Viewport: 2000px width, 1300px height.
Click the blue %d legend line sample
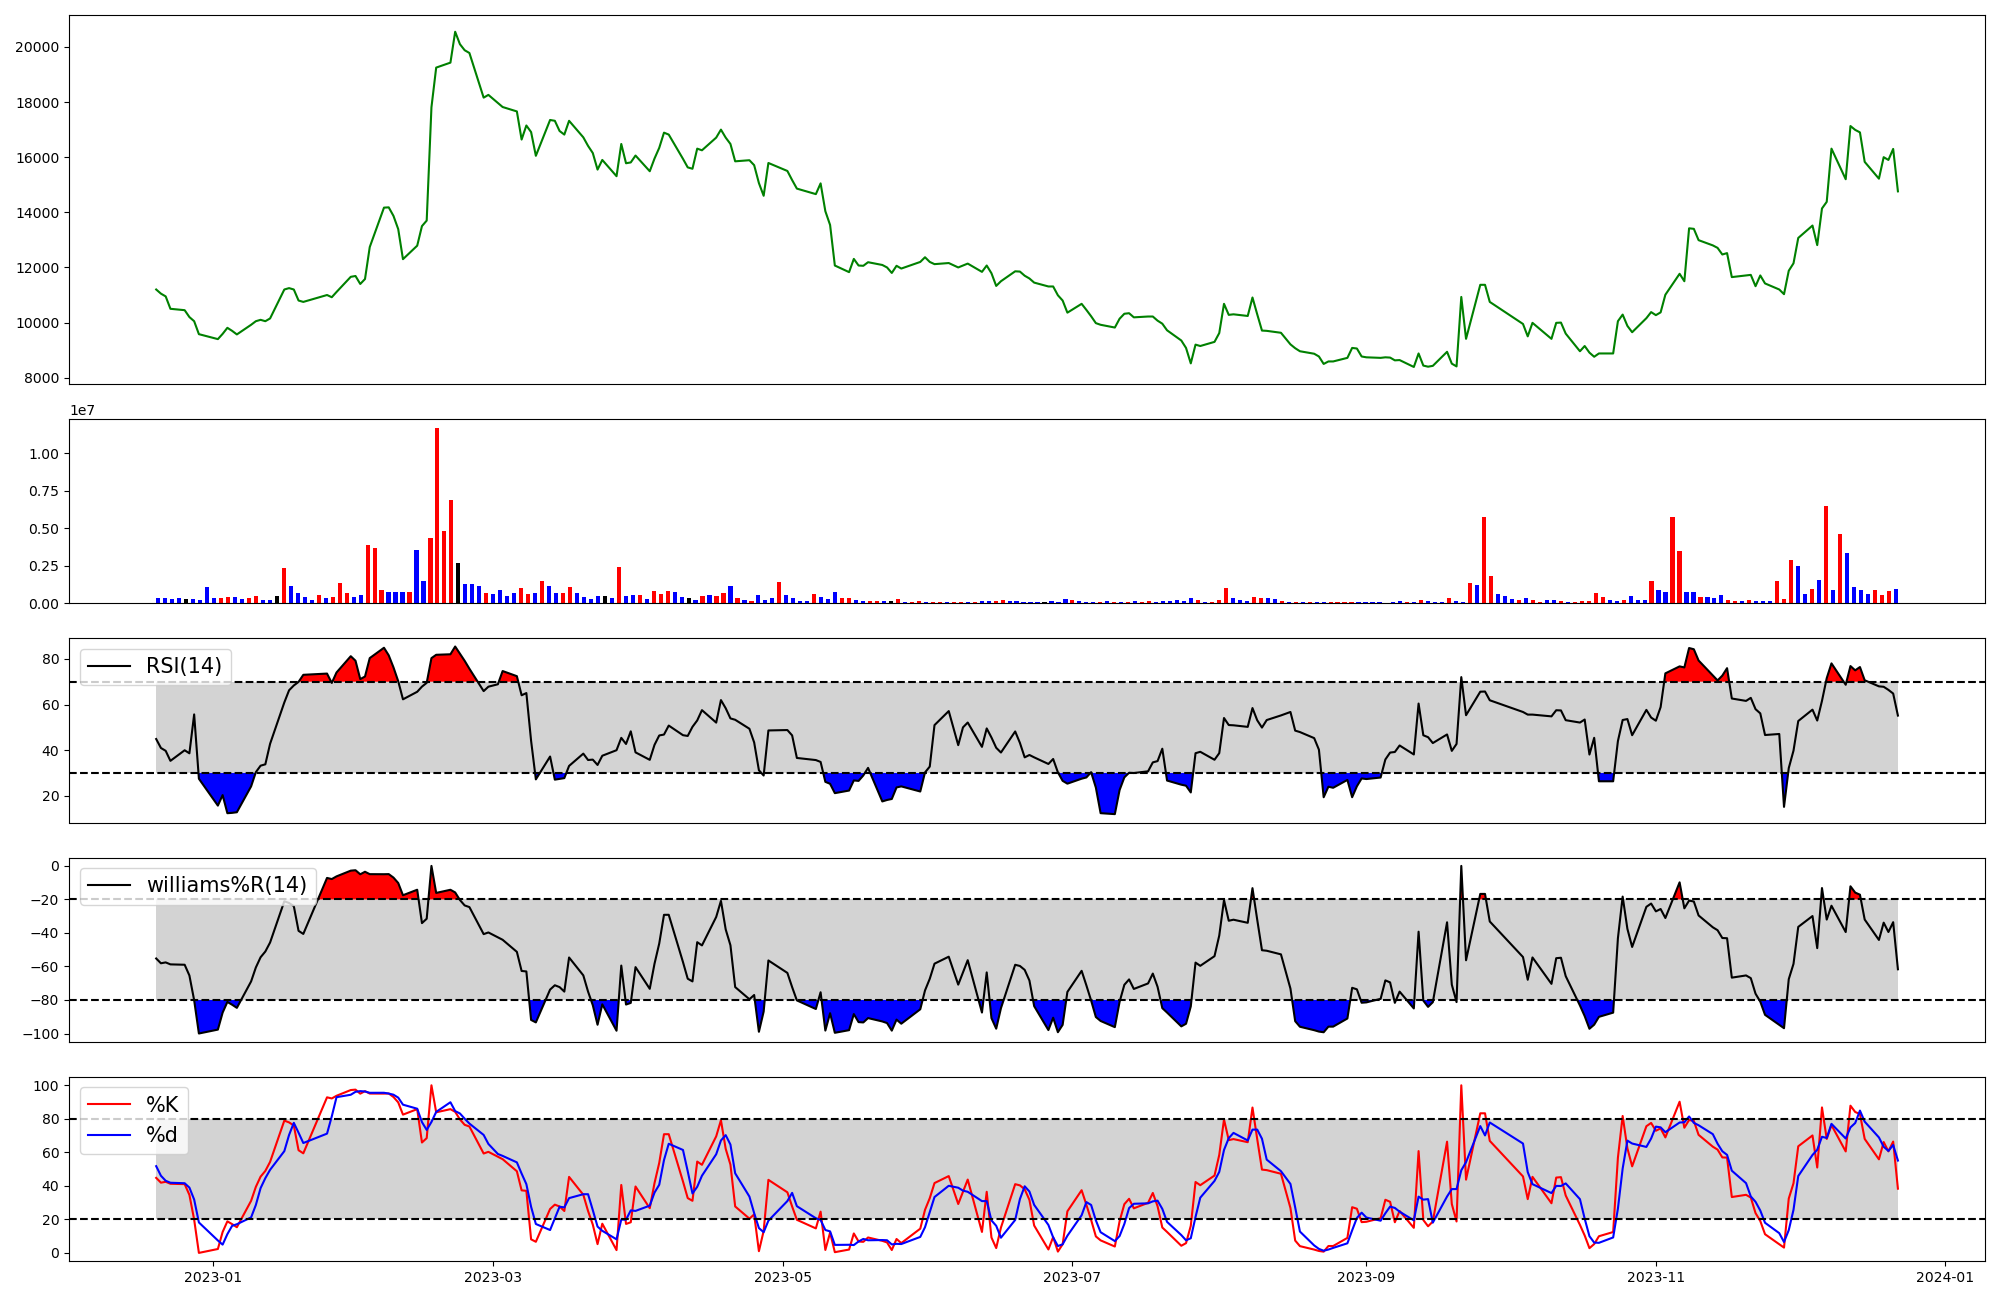tap(110, 1135)
